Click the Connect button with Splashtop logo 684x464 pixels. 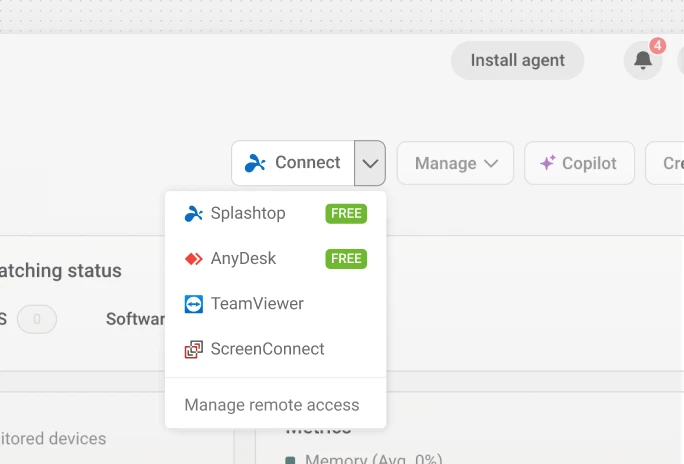tap(293, 163)
